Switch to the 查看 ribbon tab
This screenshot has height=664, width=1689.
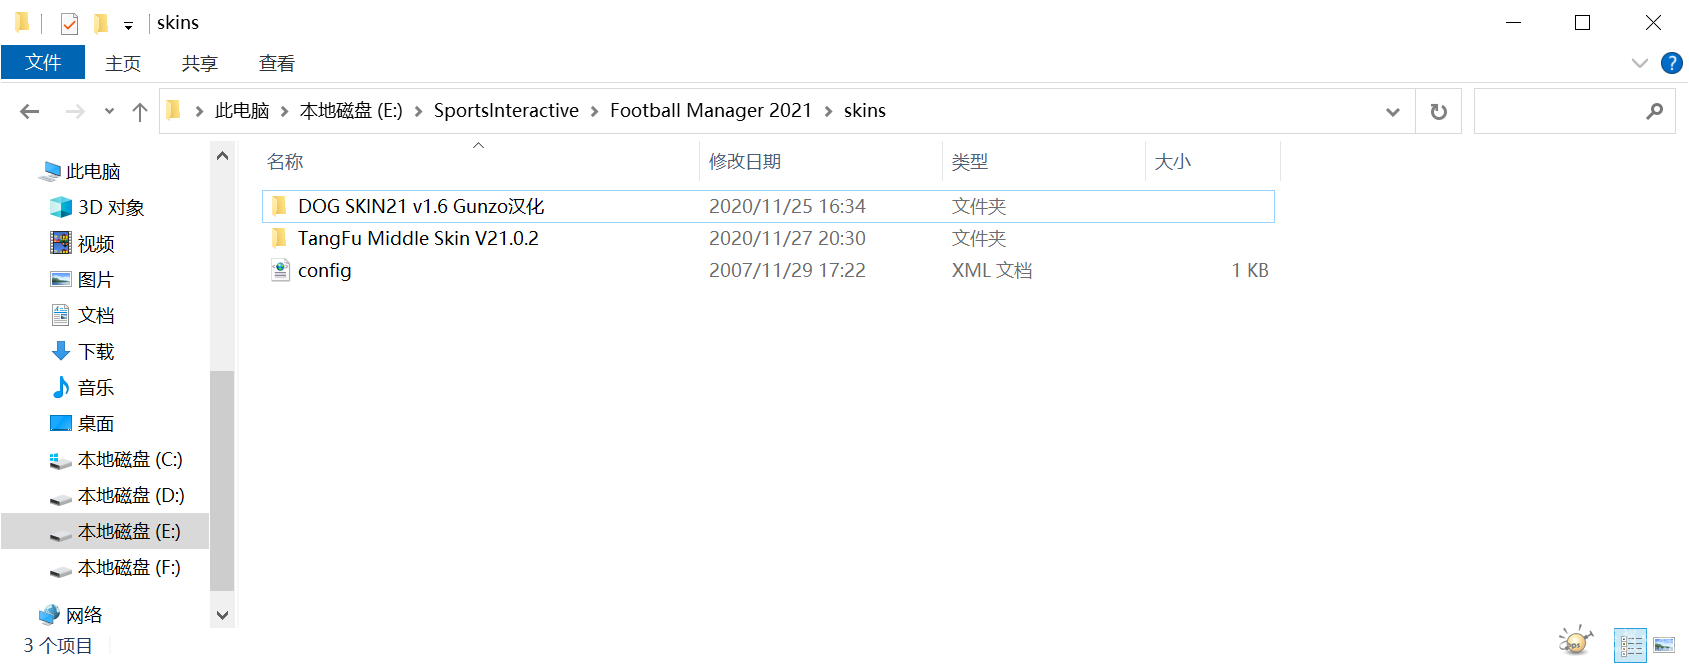(276, 64)
